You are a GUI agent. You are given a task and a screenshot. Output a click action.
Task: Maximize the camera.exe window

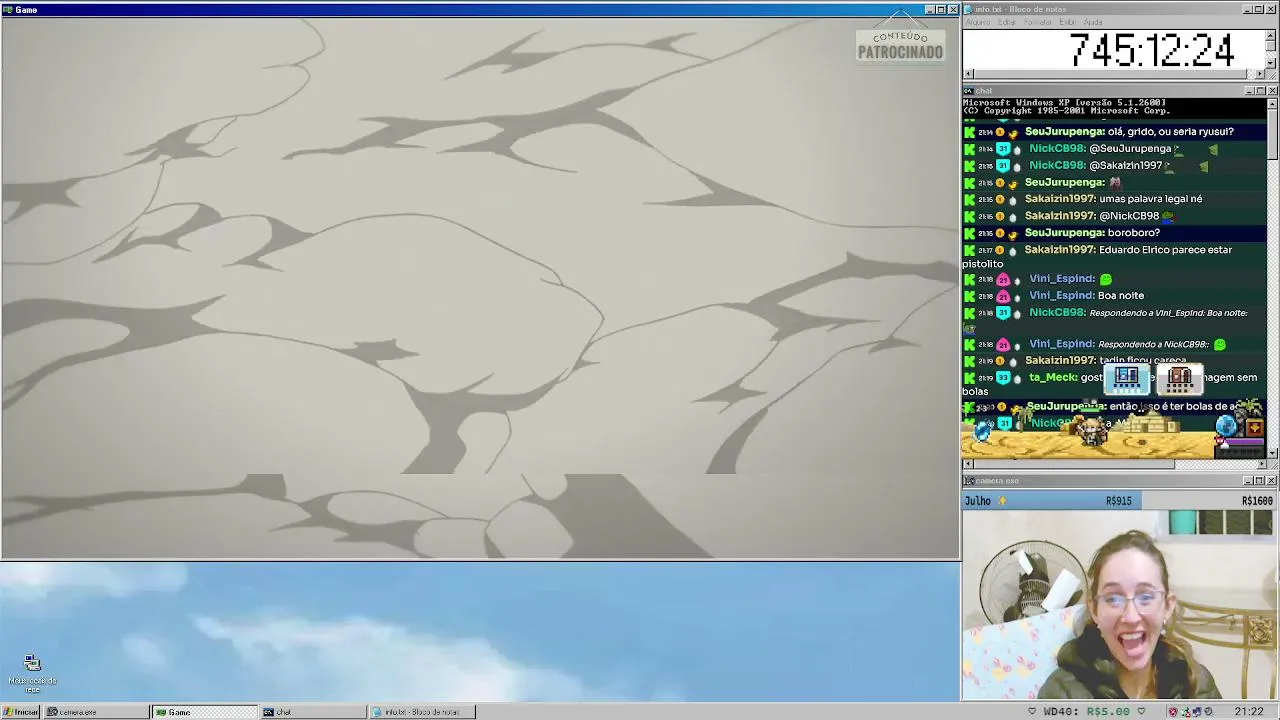(x=1260, y=481)
